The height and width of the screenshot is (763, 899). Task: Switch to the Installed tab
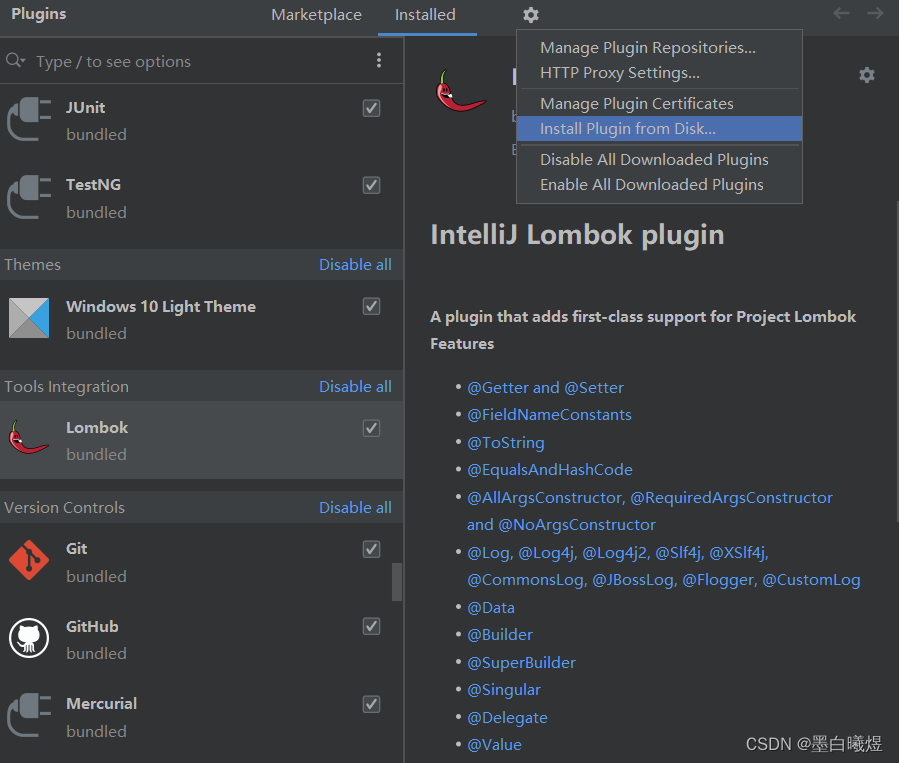pyautogui.click(x=425, y=15)
